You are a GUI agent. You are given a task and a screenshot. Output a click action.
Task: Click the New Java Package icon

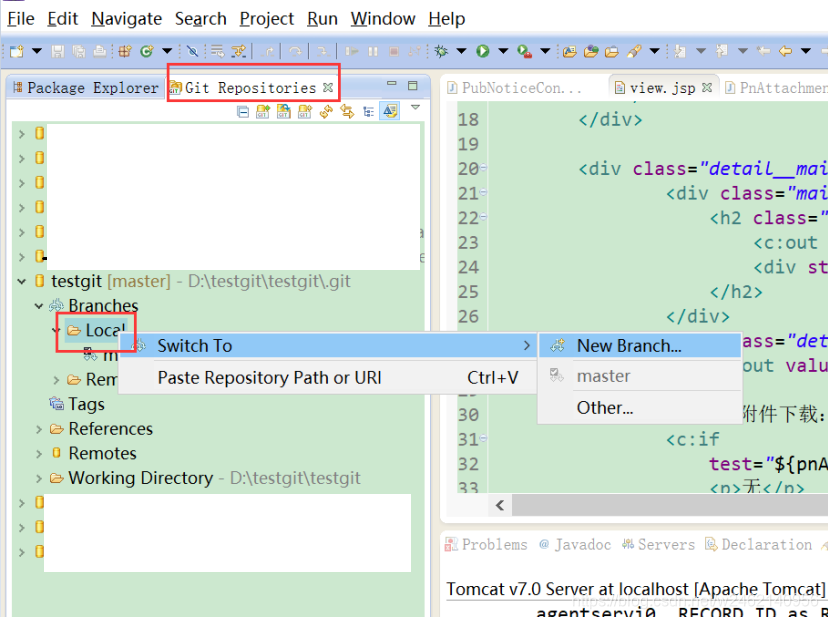pos(125,51)
